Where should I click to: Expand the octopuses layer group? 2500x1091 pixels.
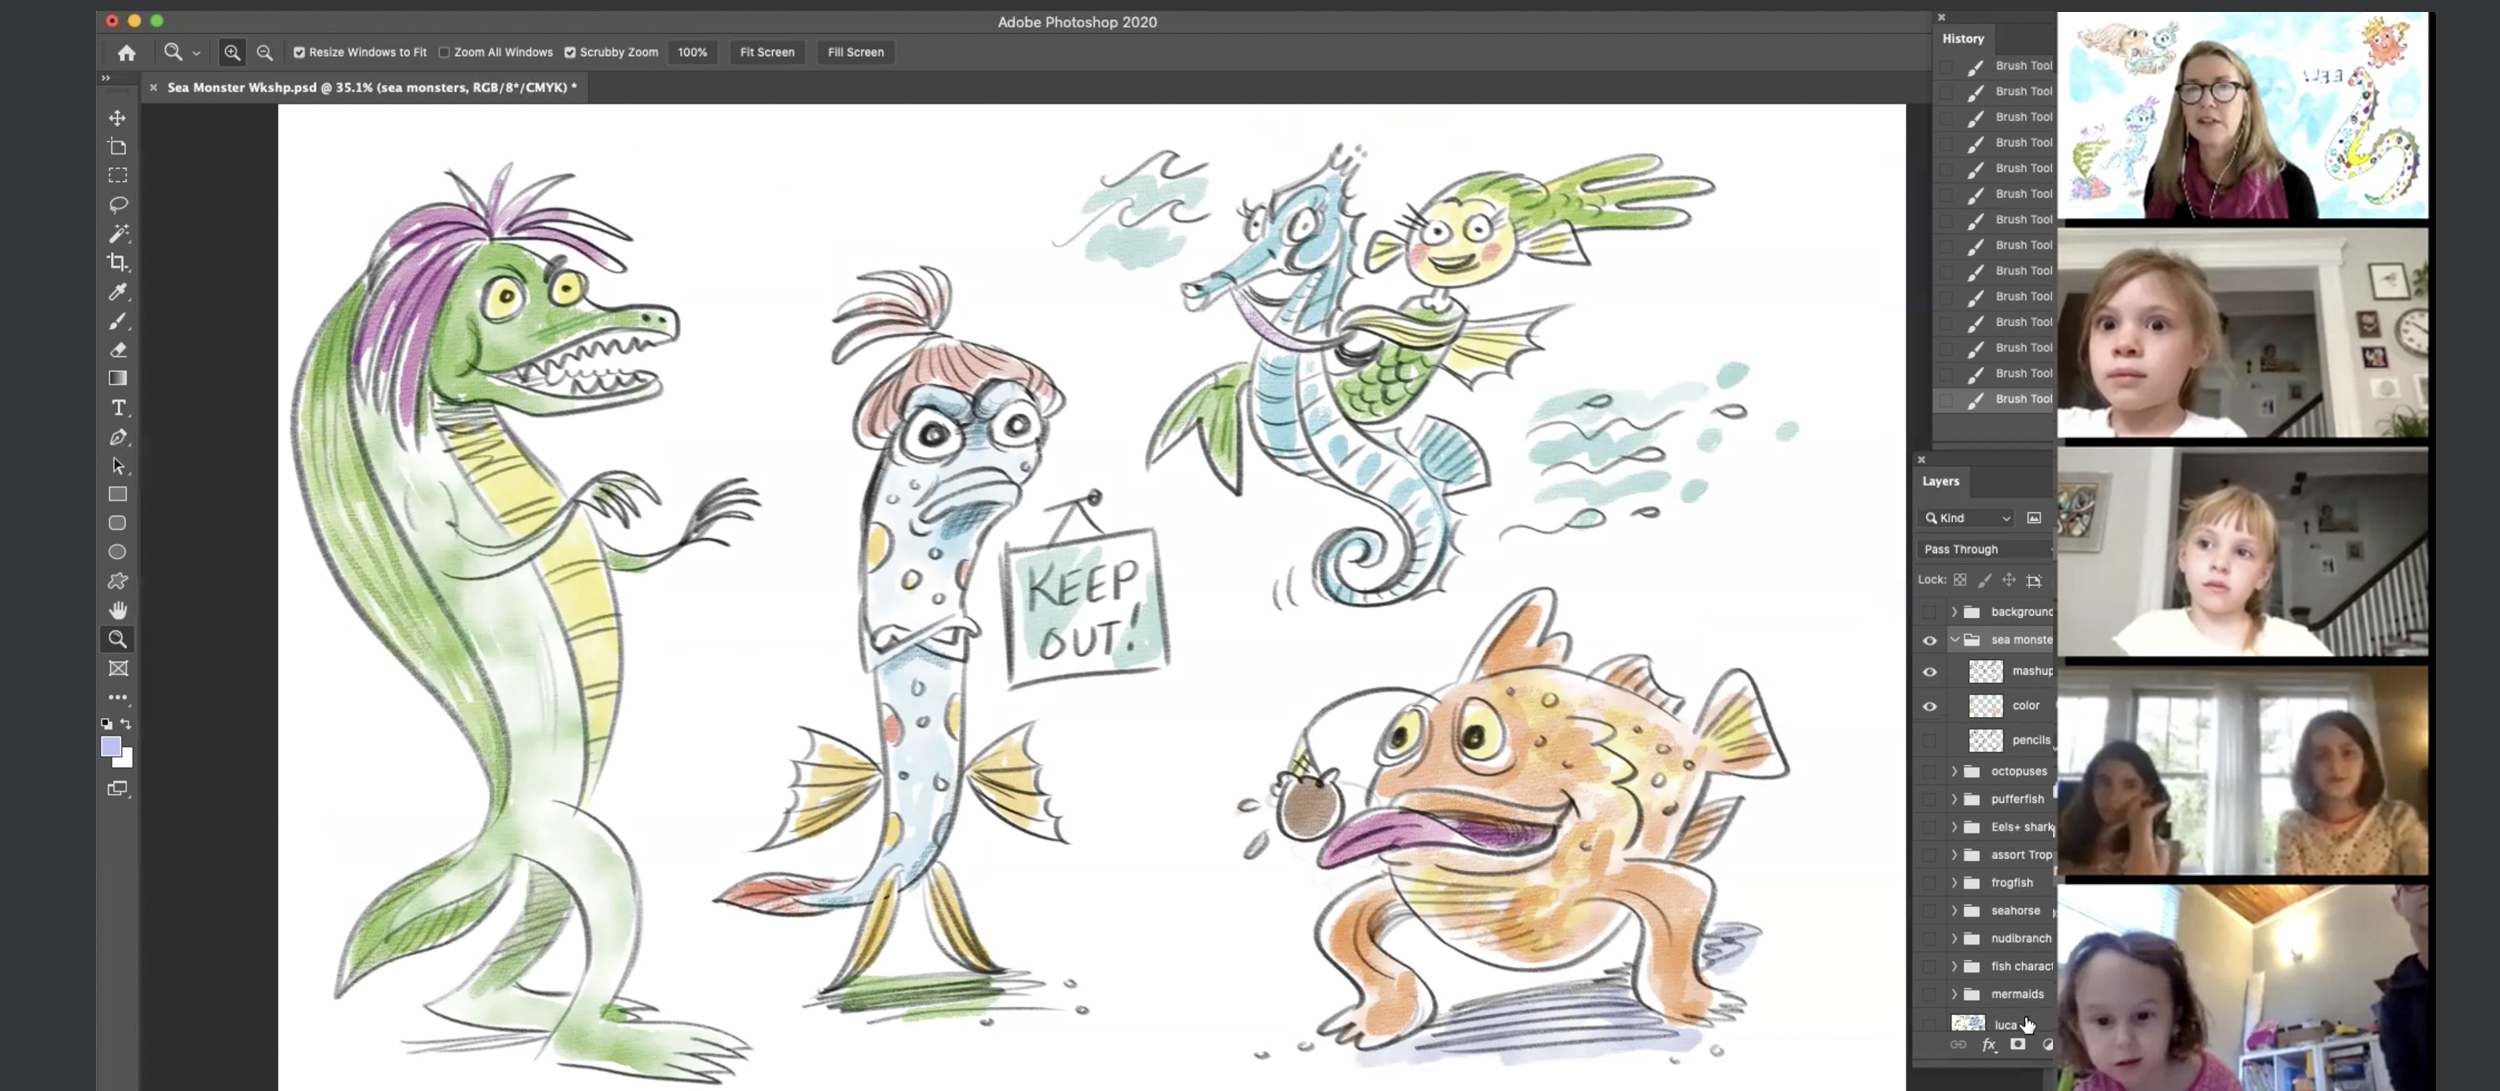coord(1954,771)
